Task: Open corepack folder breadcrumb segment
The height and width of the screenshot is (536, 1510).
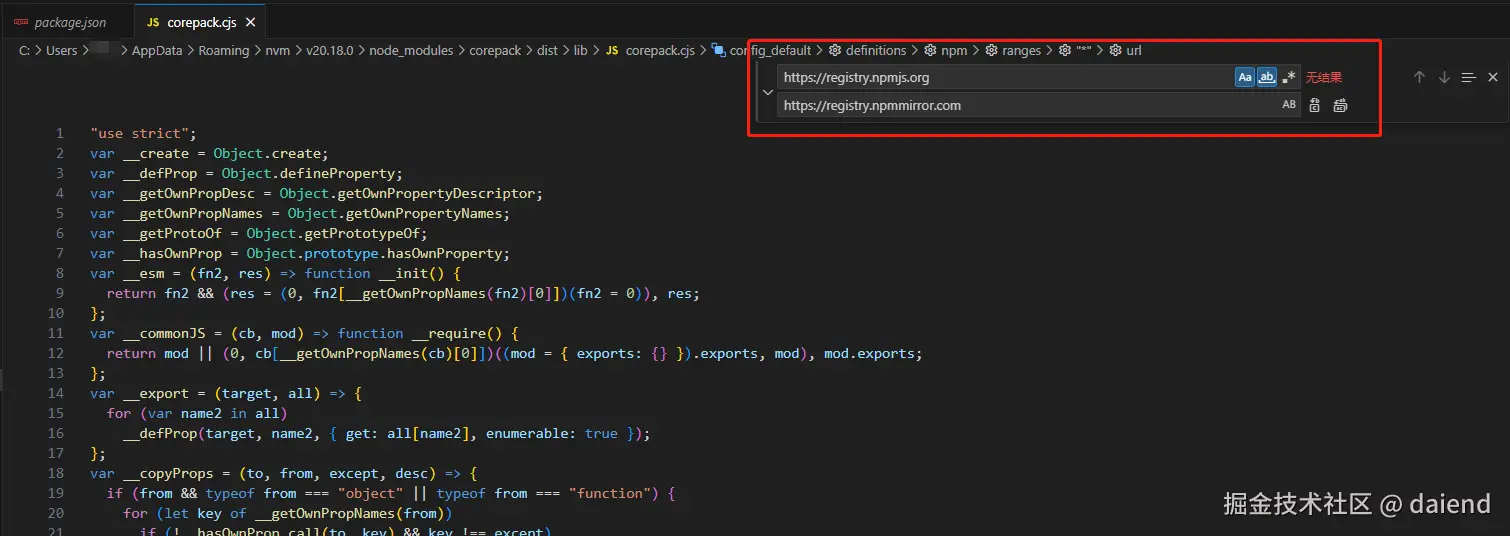Action: pos(495,50)
